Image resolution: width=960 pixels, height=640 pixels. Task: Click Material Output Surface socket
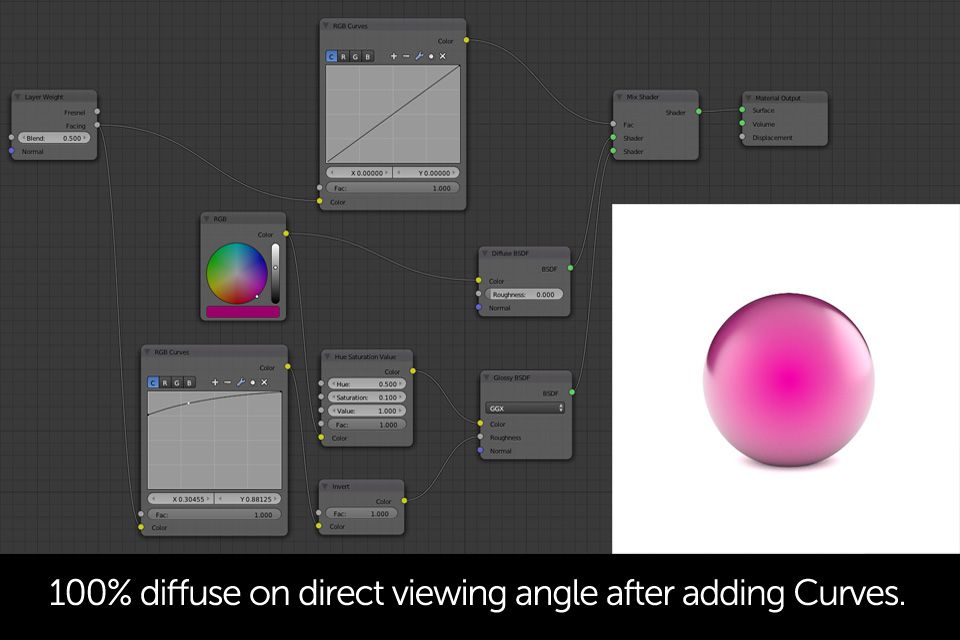(x=742, y=110)
